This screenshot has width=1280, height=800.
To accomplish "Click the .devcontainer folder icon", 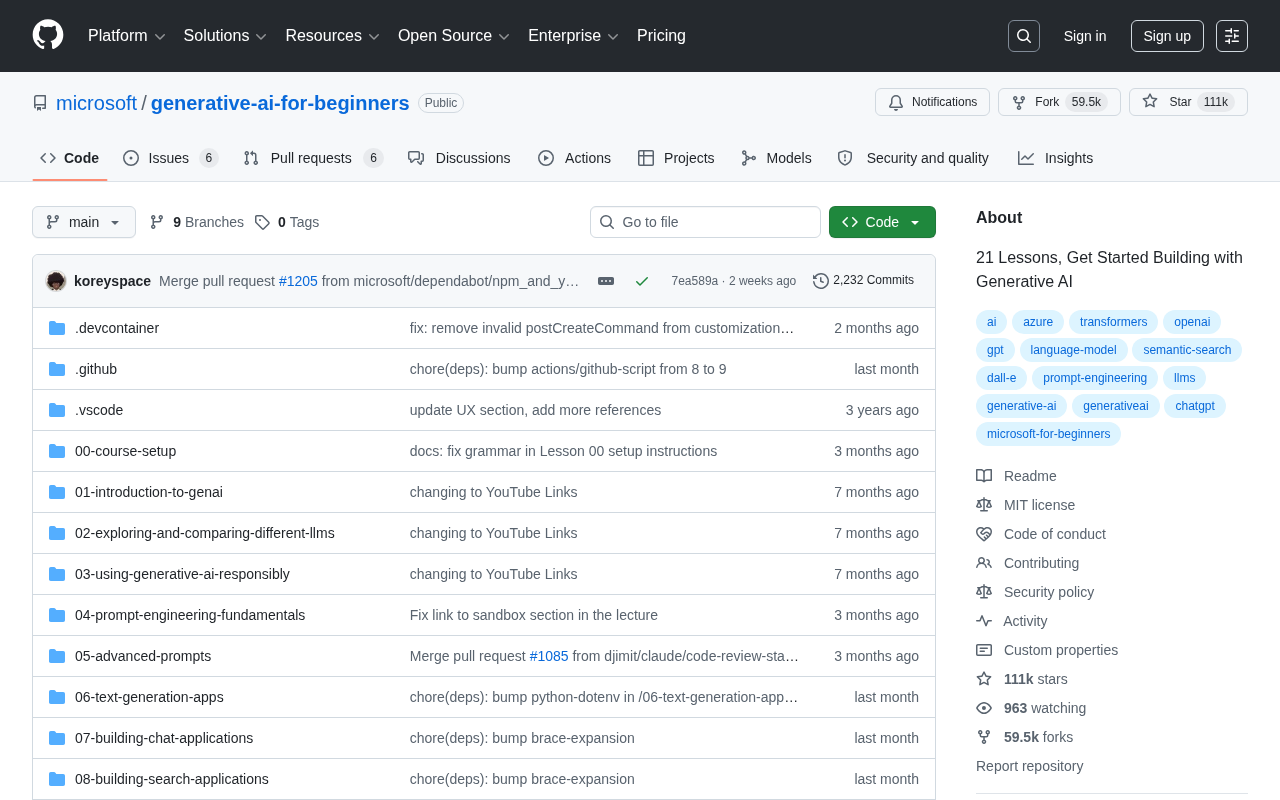I will pyautogui.click(x=57, y=328).
